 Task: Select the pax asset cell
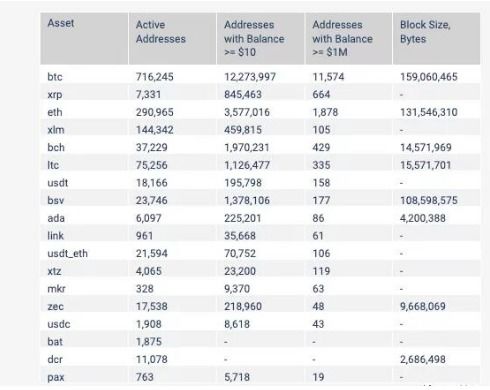(56, 377)
